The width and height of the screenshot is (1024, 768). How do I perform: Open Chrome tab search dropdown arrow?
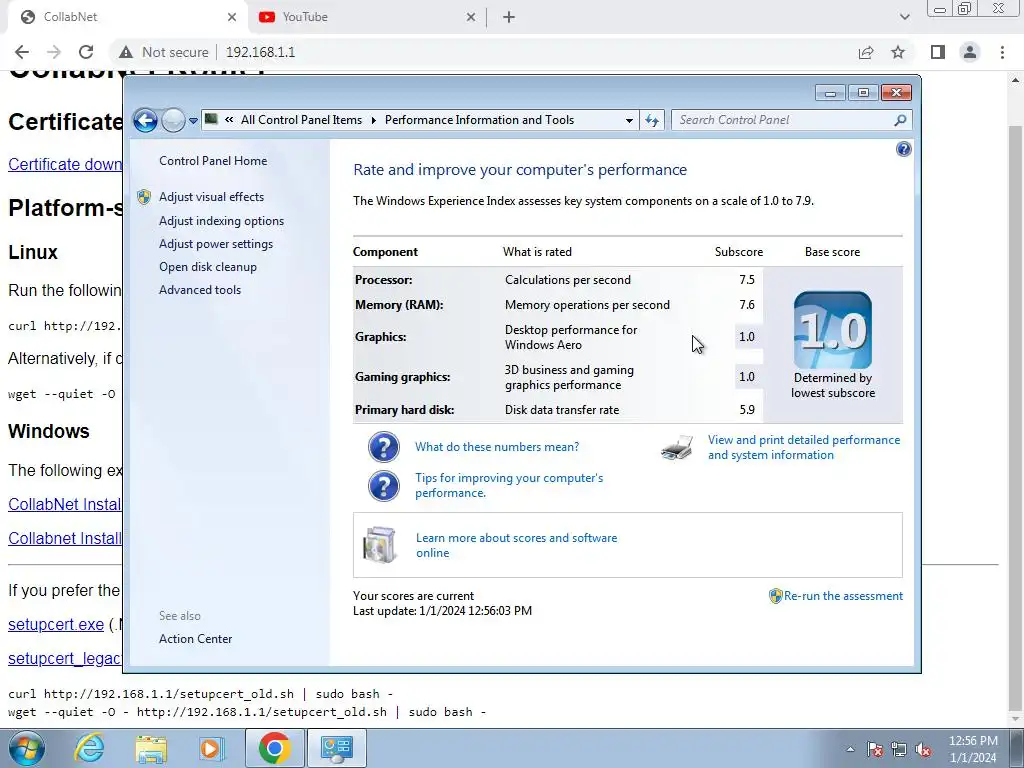click(904, 17)
